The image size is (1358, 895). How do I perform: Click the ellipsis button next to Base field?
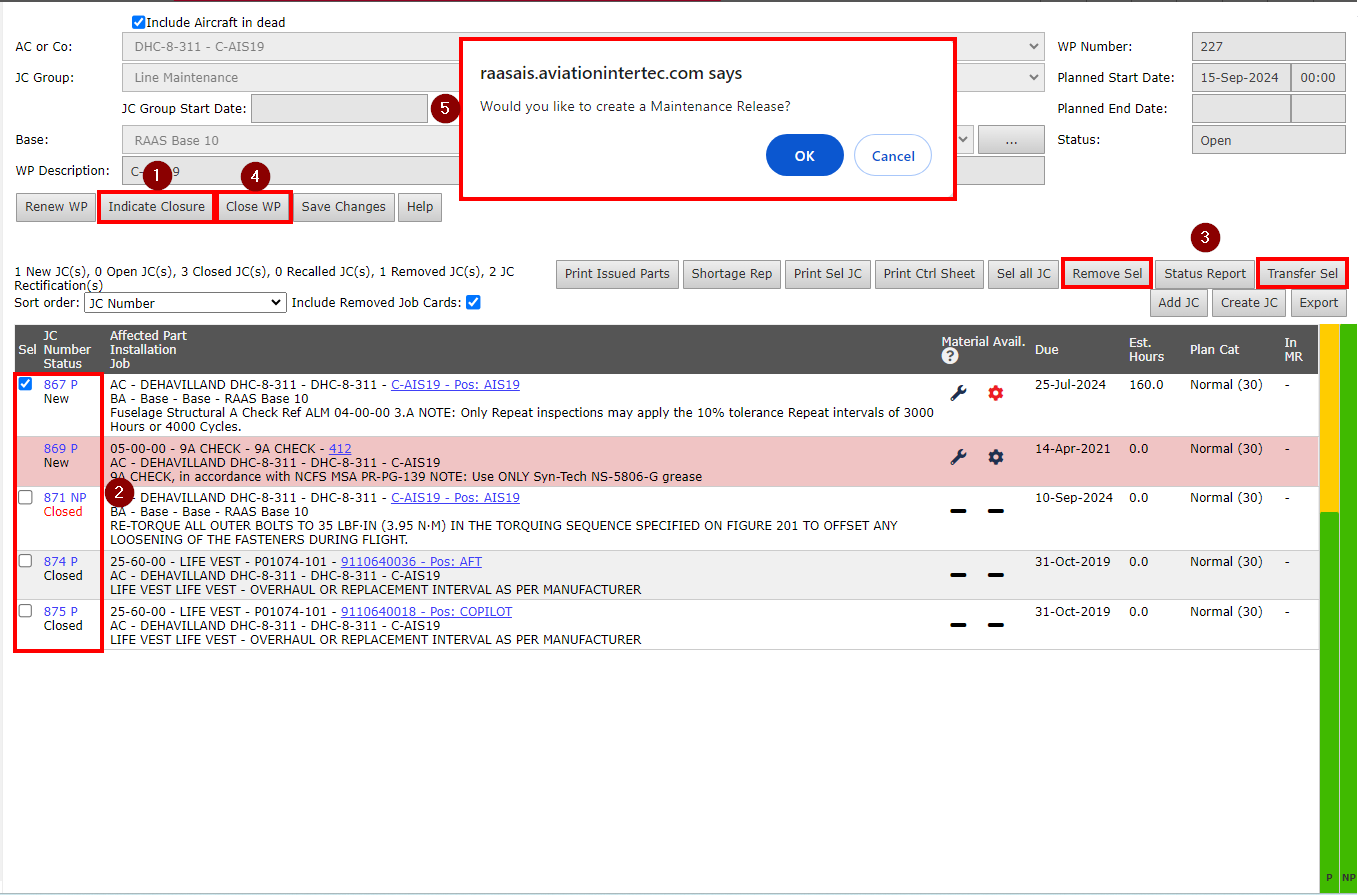pos(1011,141)
